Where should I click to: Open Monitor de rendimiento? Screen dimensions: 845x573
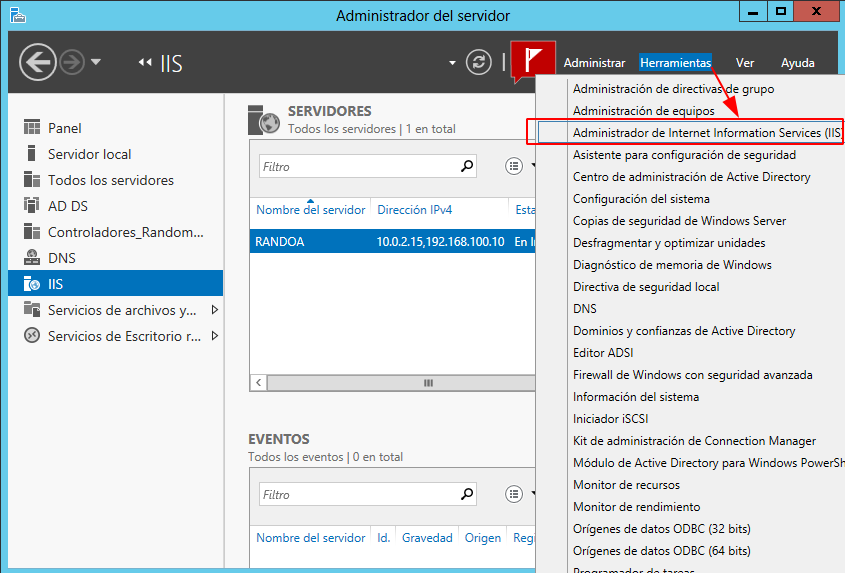636,507
